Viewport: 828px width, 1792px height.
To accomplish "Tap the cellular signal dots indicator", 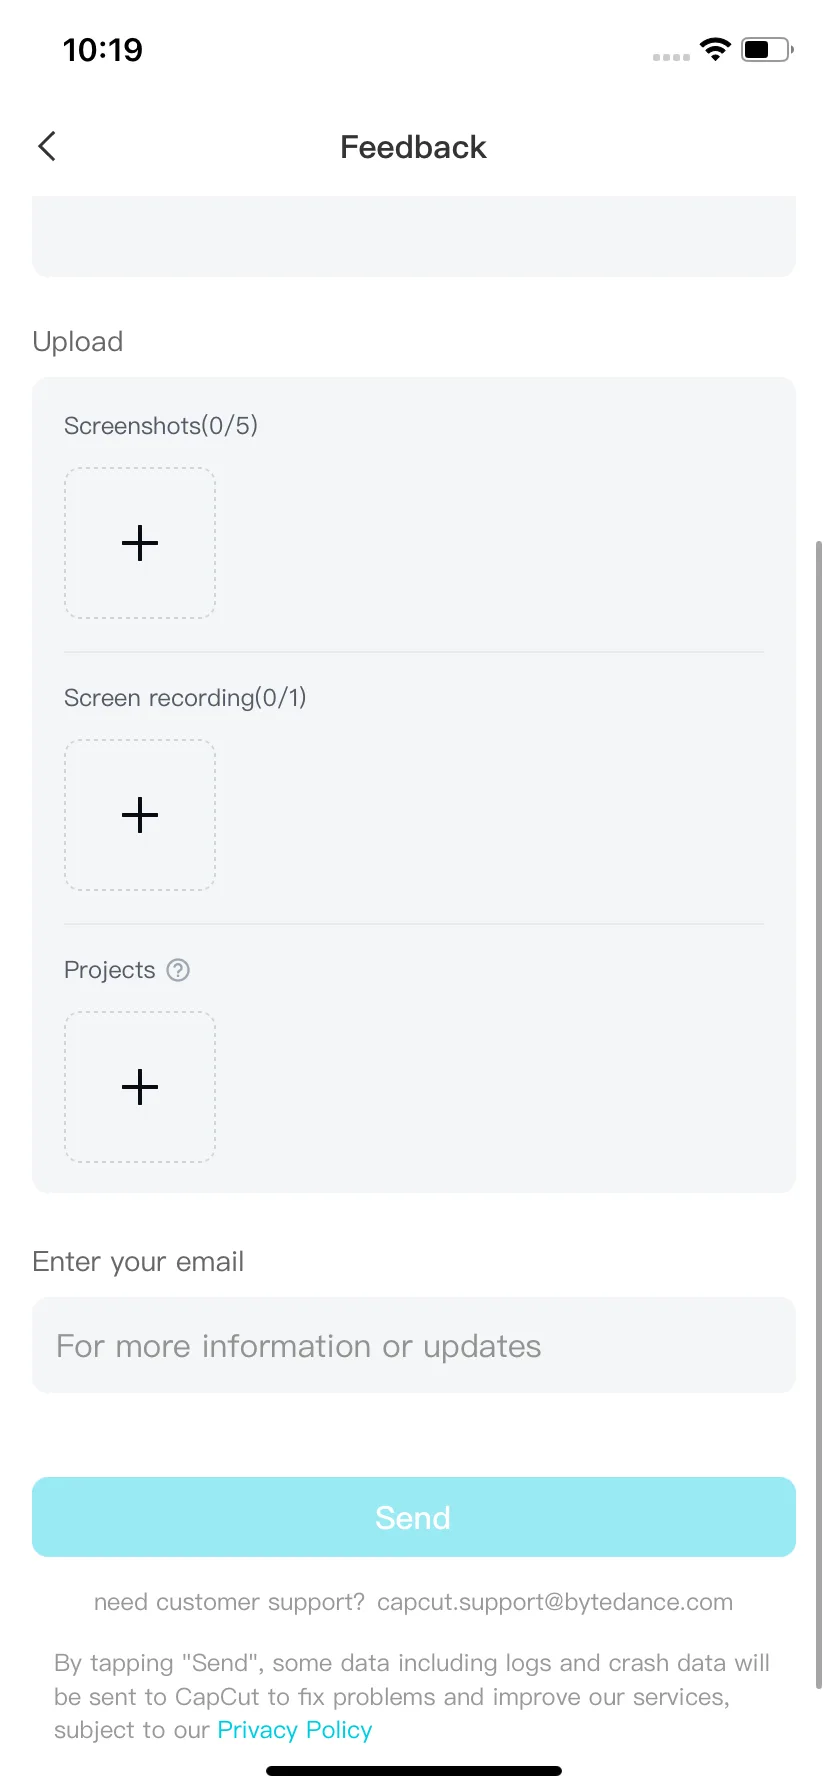I will coord(671,57).
